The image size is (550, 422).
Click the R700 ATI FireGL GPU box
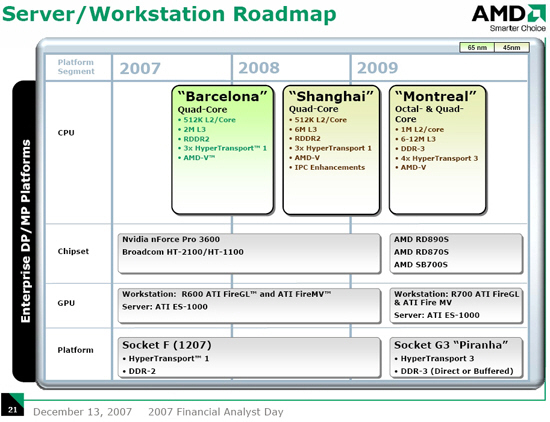[x=456, y=306]
